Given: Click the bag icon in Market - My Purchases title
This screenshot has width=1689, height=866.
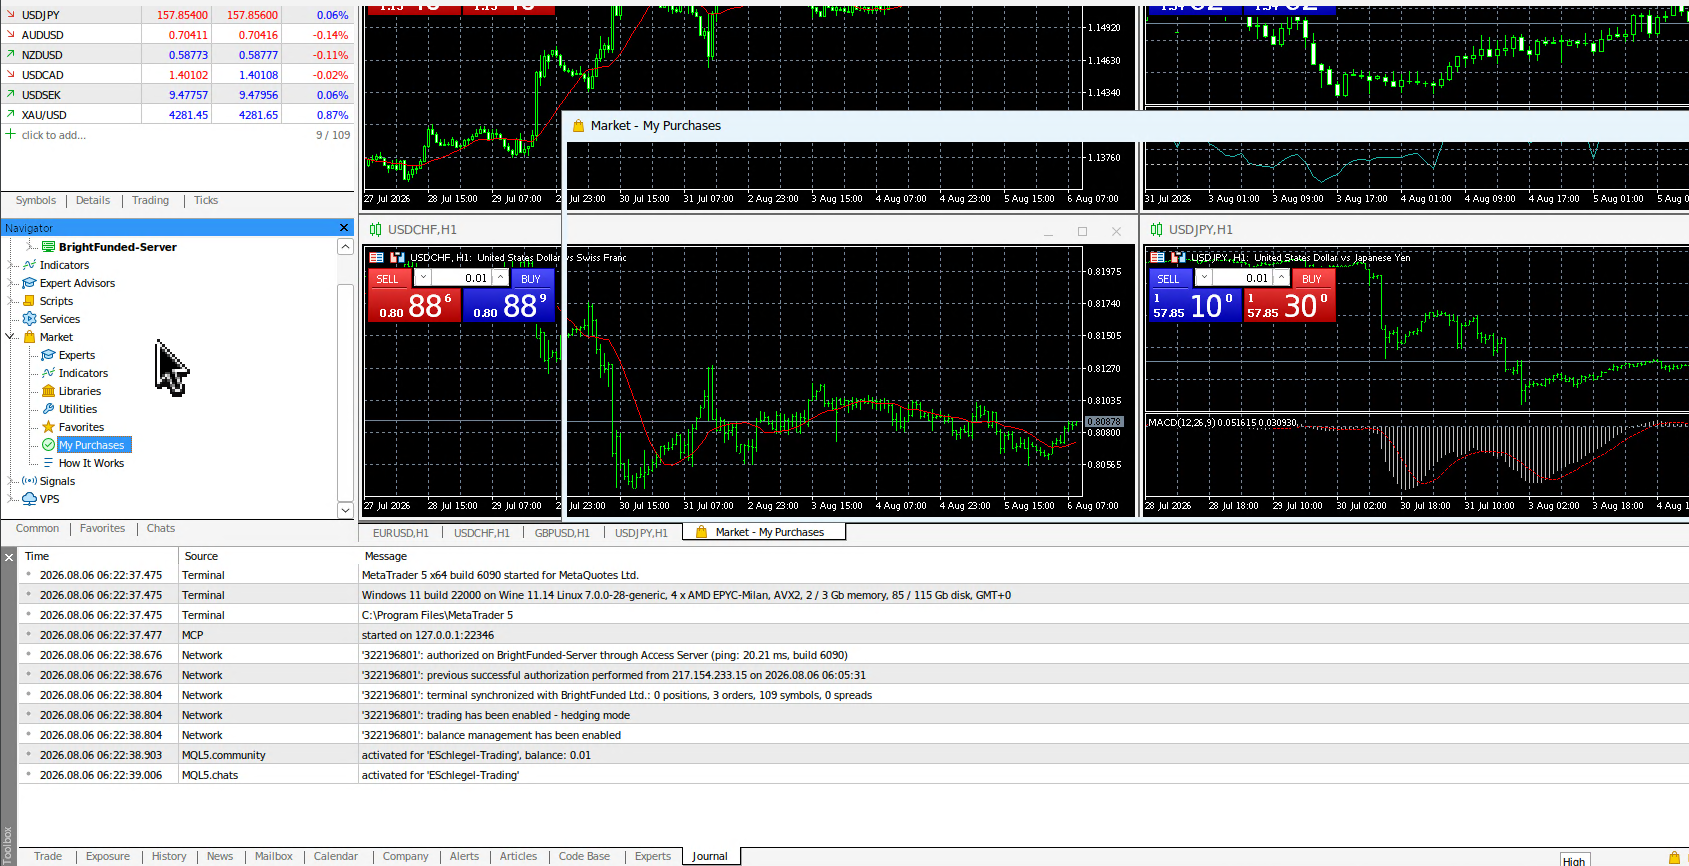Looking at the screenshot, I should pos(578,126).
